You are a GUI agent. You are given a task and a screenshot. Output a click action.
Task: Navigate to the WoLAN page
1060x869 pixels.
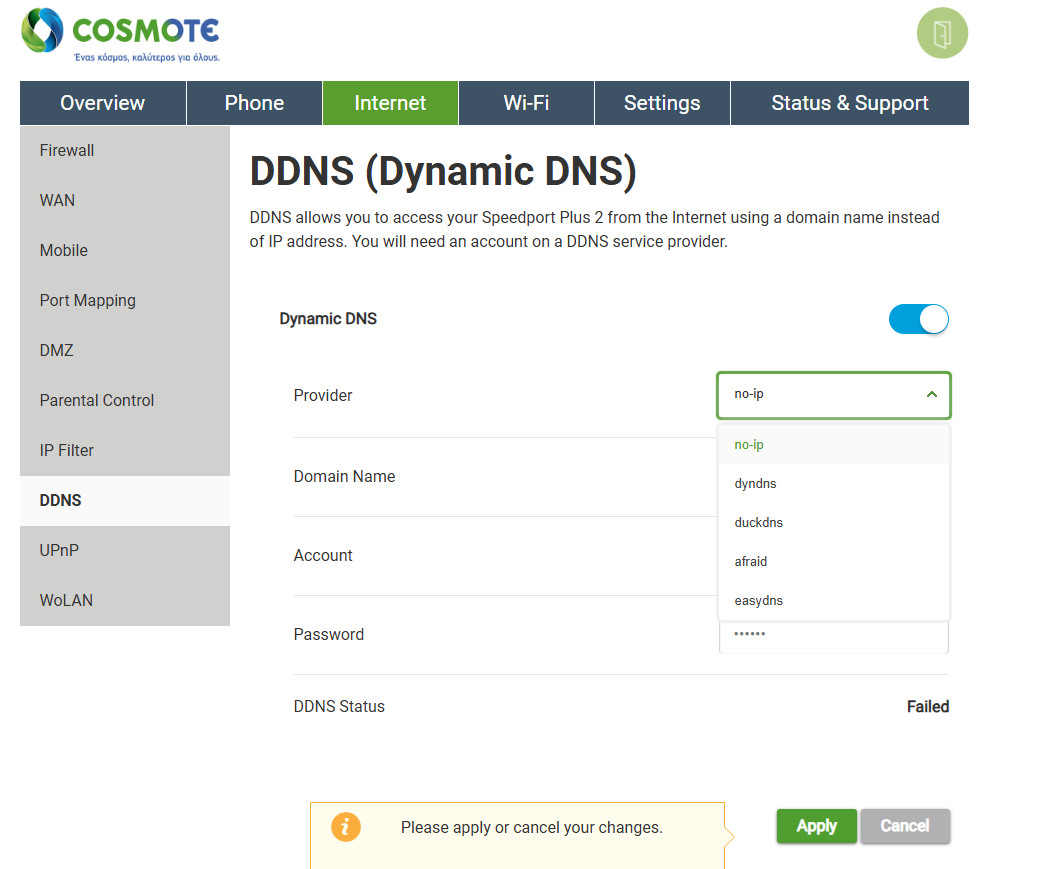(x=125, y=601)
